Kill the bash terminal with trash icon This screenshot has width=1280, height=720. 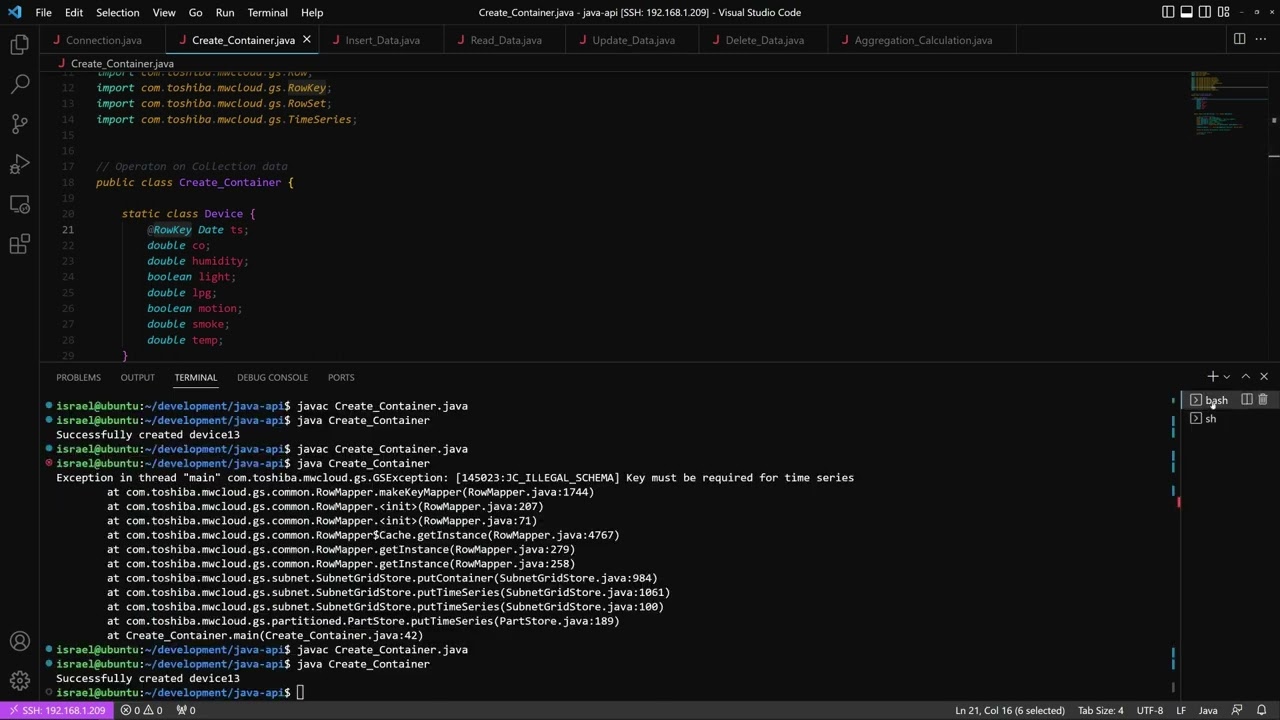click(x=1263, y=400)
